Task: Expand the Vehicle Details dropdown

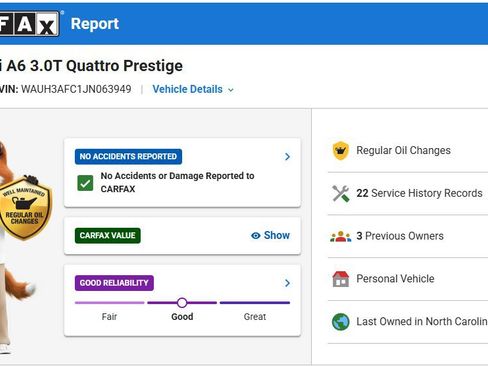Action: point(193,89)
